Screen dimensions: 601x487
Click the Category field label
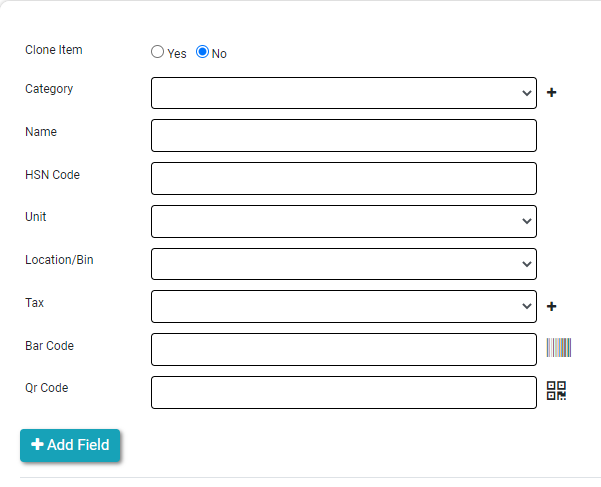[49, 89]
